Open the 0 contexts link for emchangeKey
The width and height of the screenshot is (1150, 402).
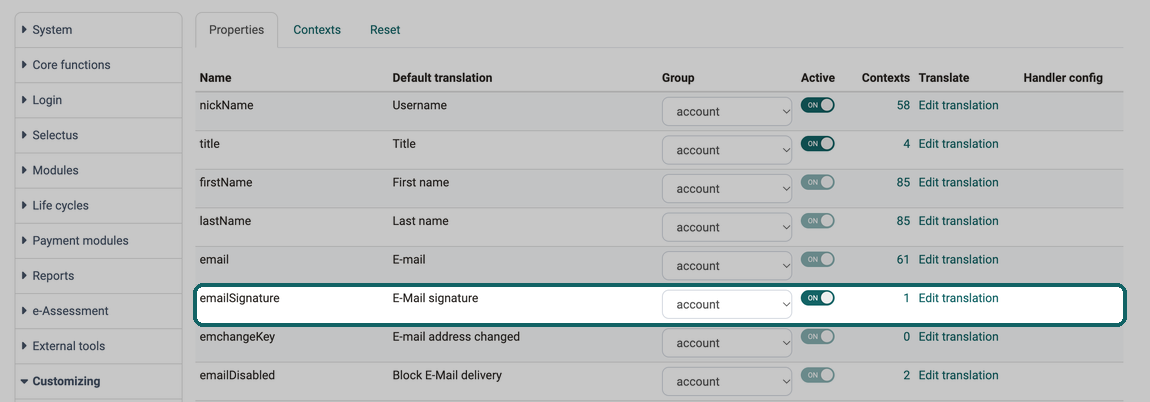coord(907,337)
